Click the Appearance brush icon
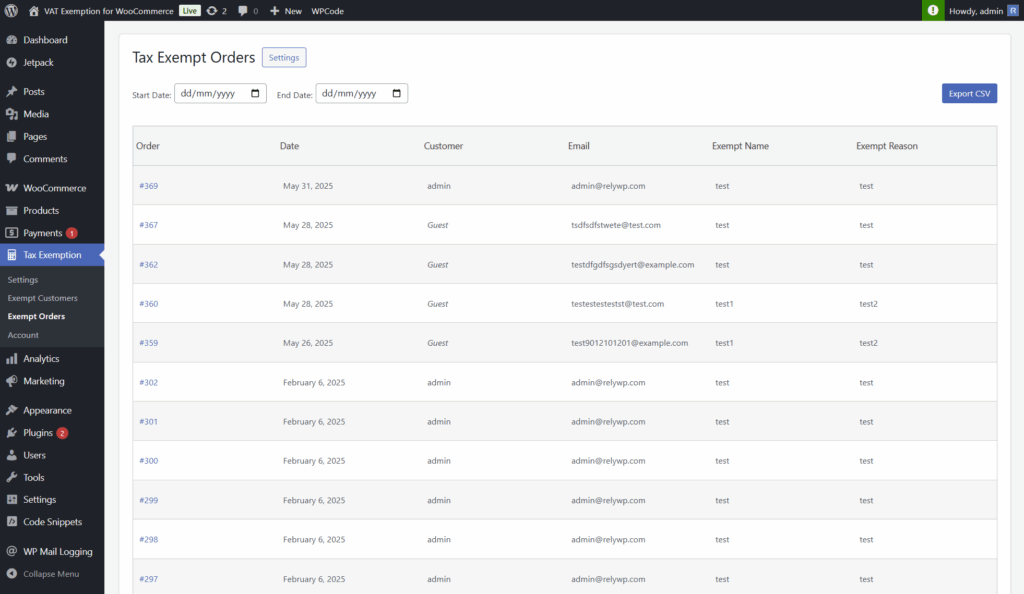The image size is (1024, 594). (12, 410)
